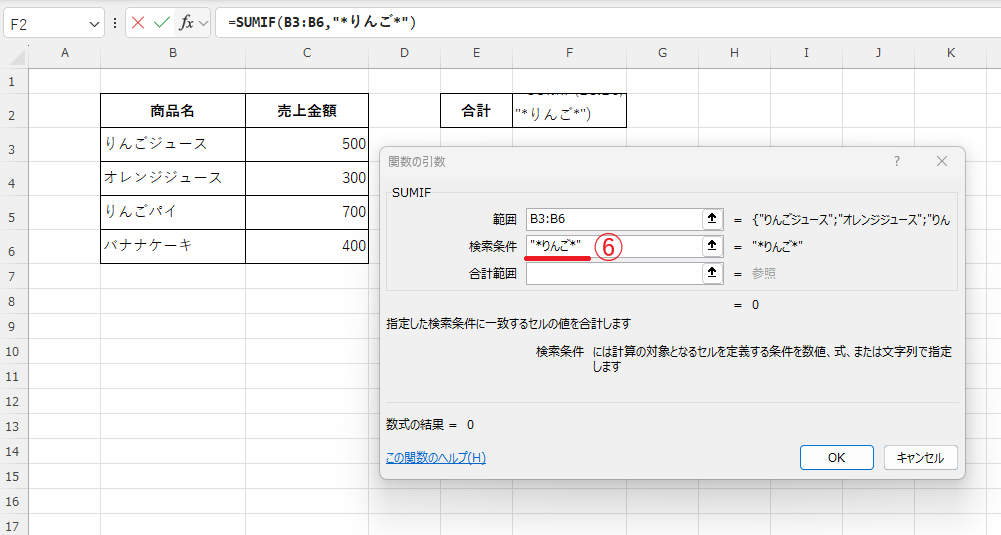Image resolution: width=1001 pixels, height=535 pixels.
Task: Click the cell with value 500
Action: [307, 144]
